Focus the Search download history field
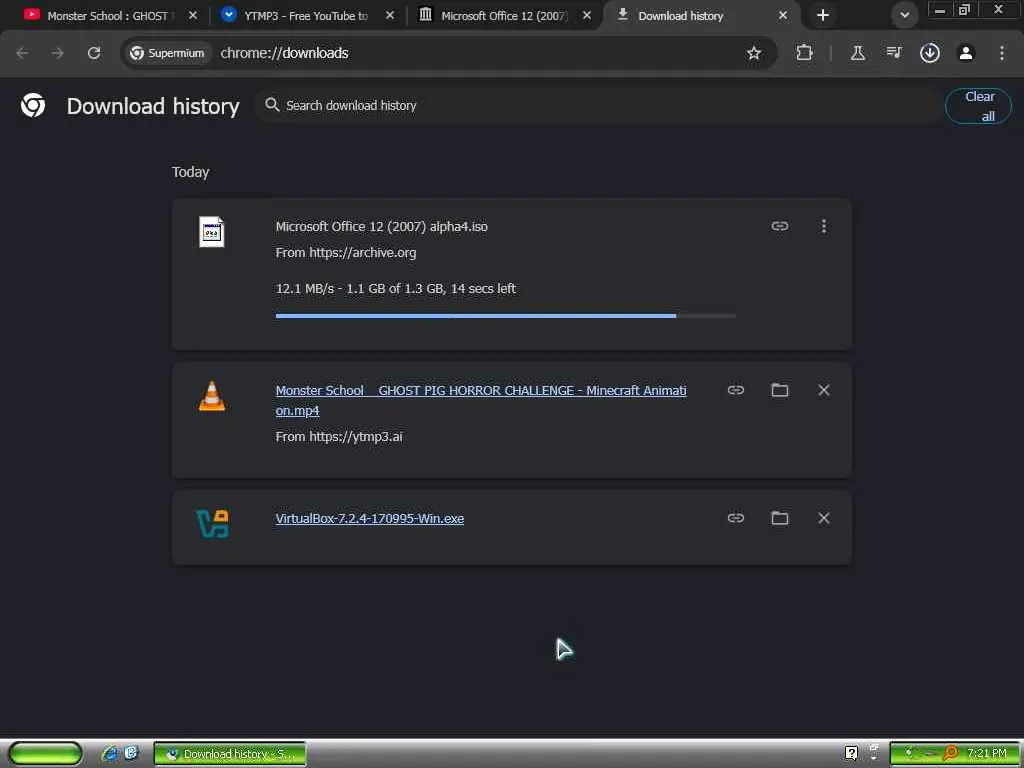The height and width of the screenshot is (768, 1024). click(598, 105)
